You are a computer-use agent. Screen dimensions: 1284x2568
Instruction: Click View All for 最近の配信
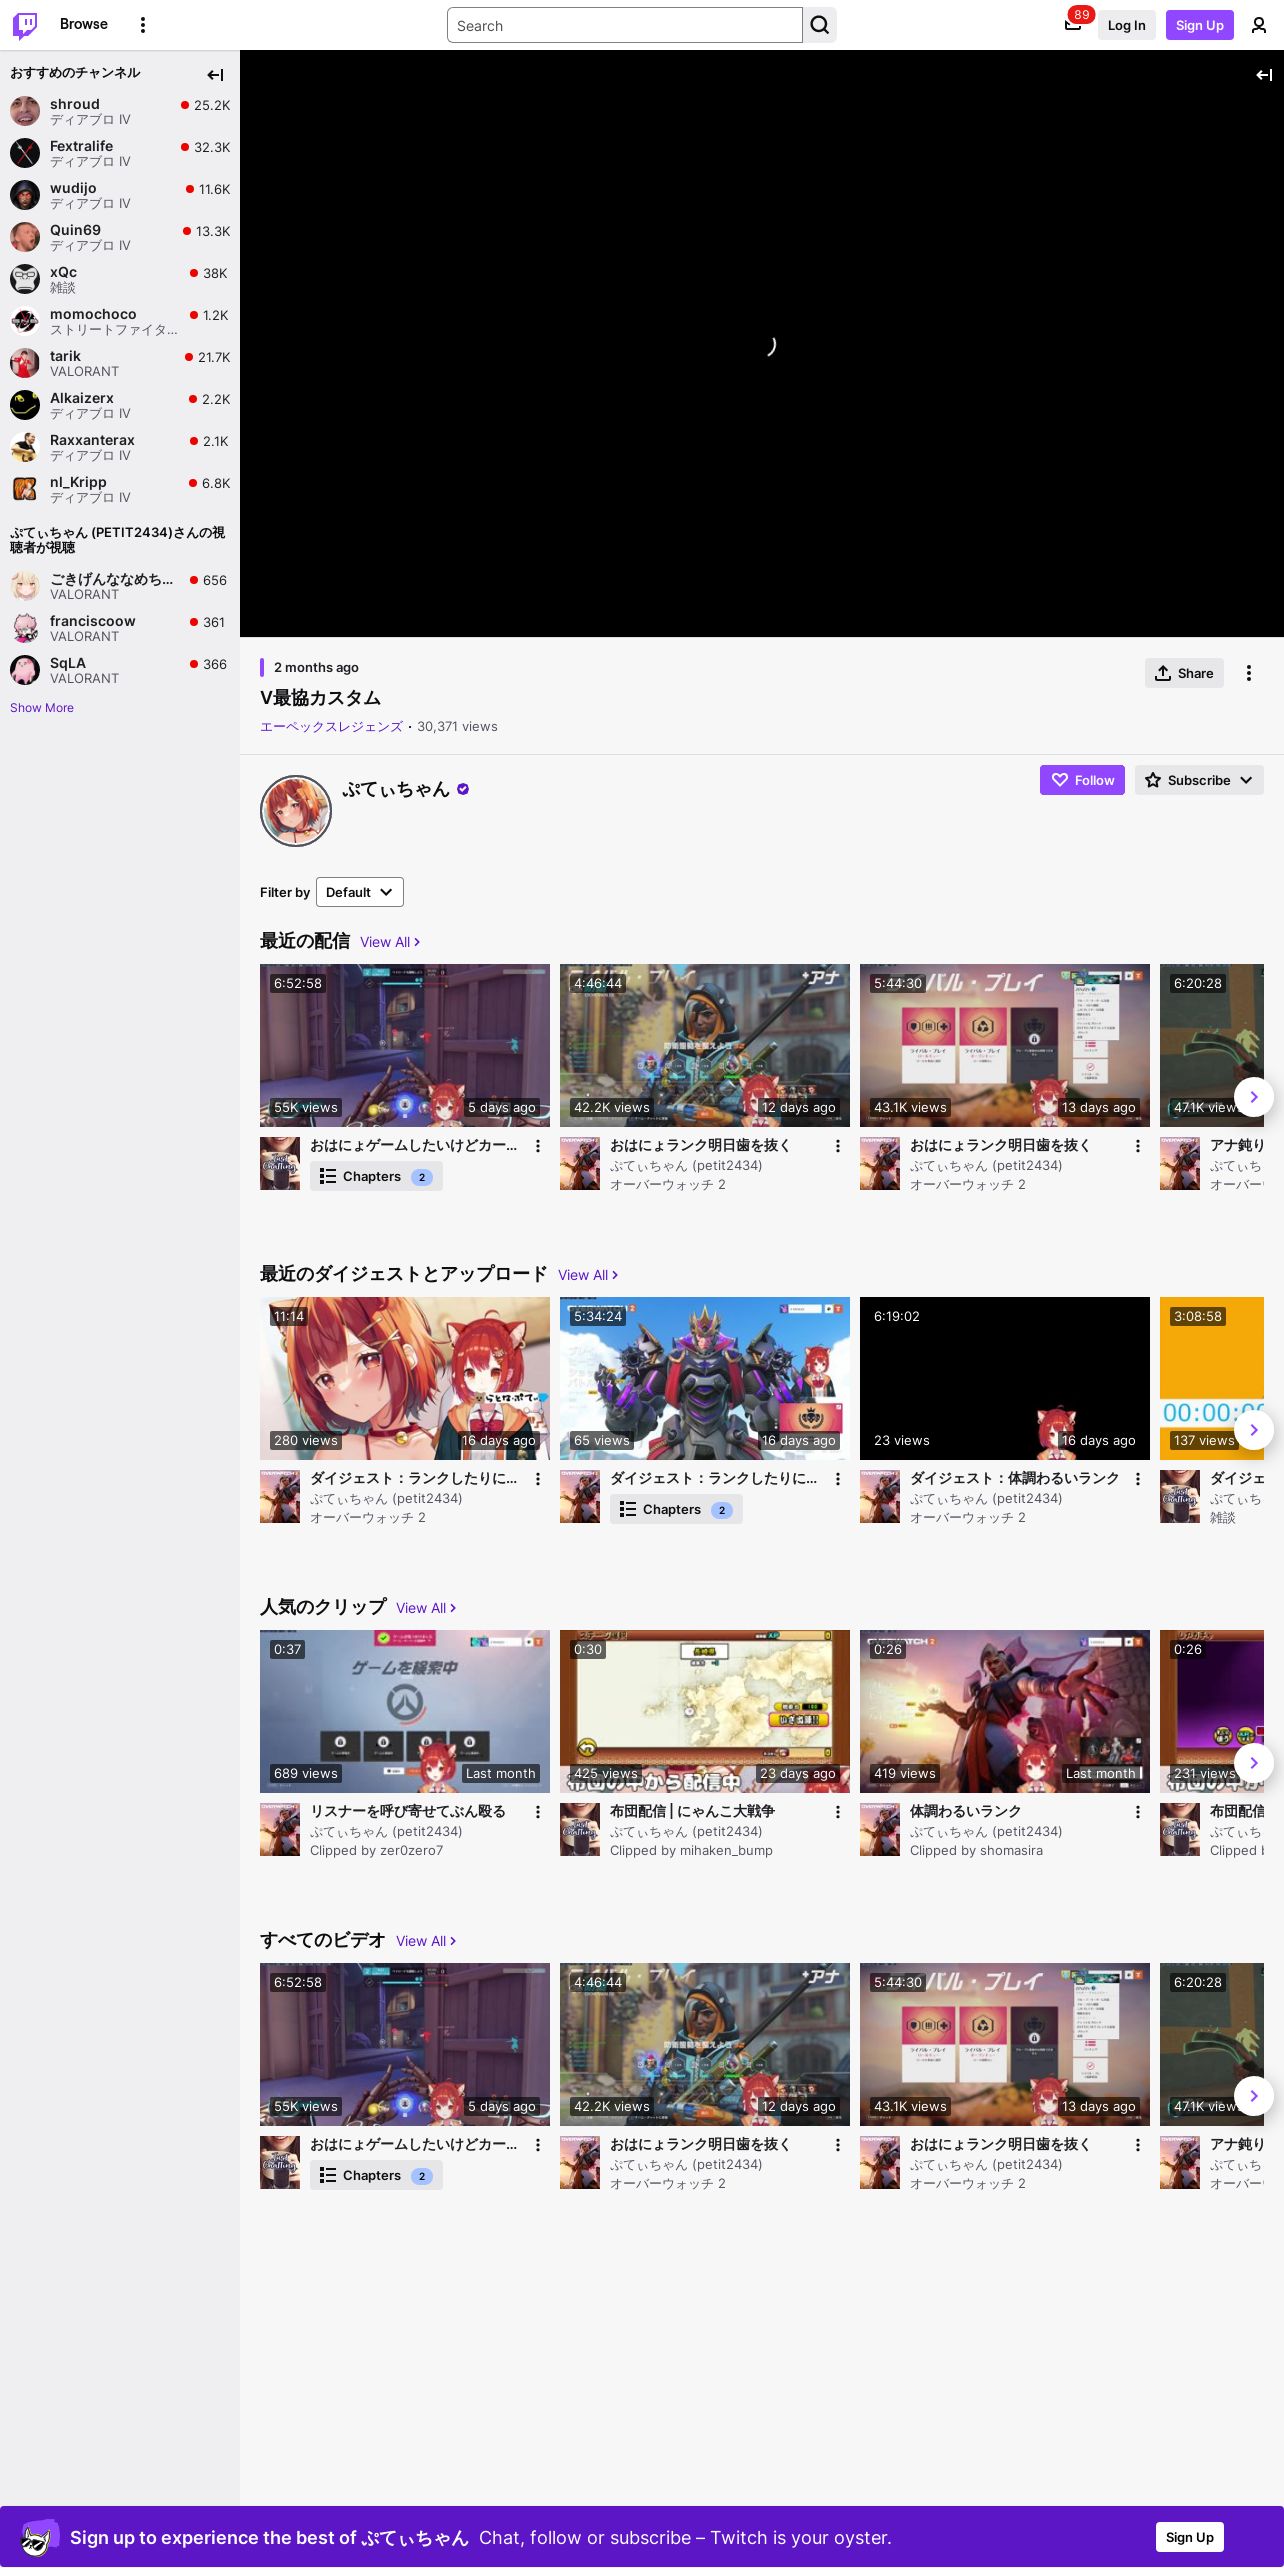(390, 942)
